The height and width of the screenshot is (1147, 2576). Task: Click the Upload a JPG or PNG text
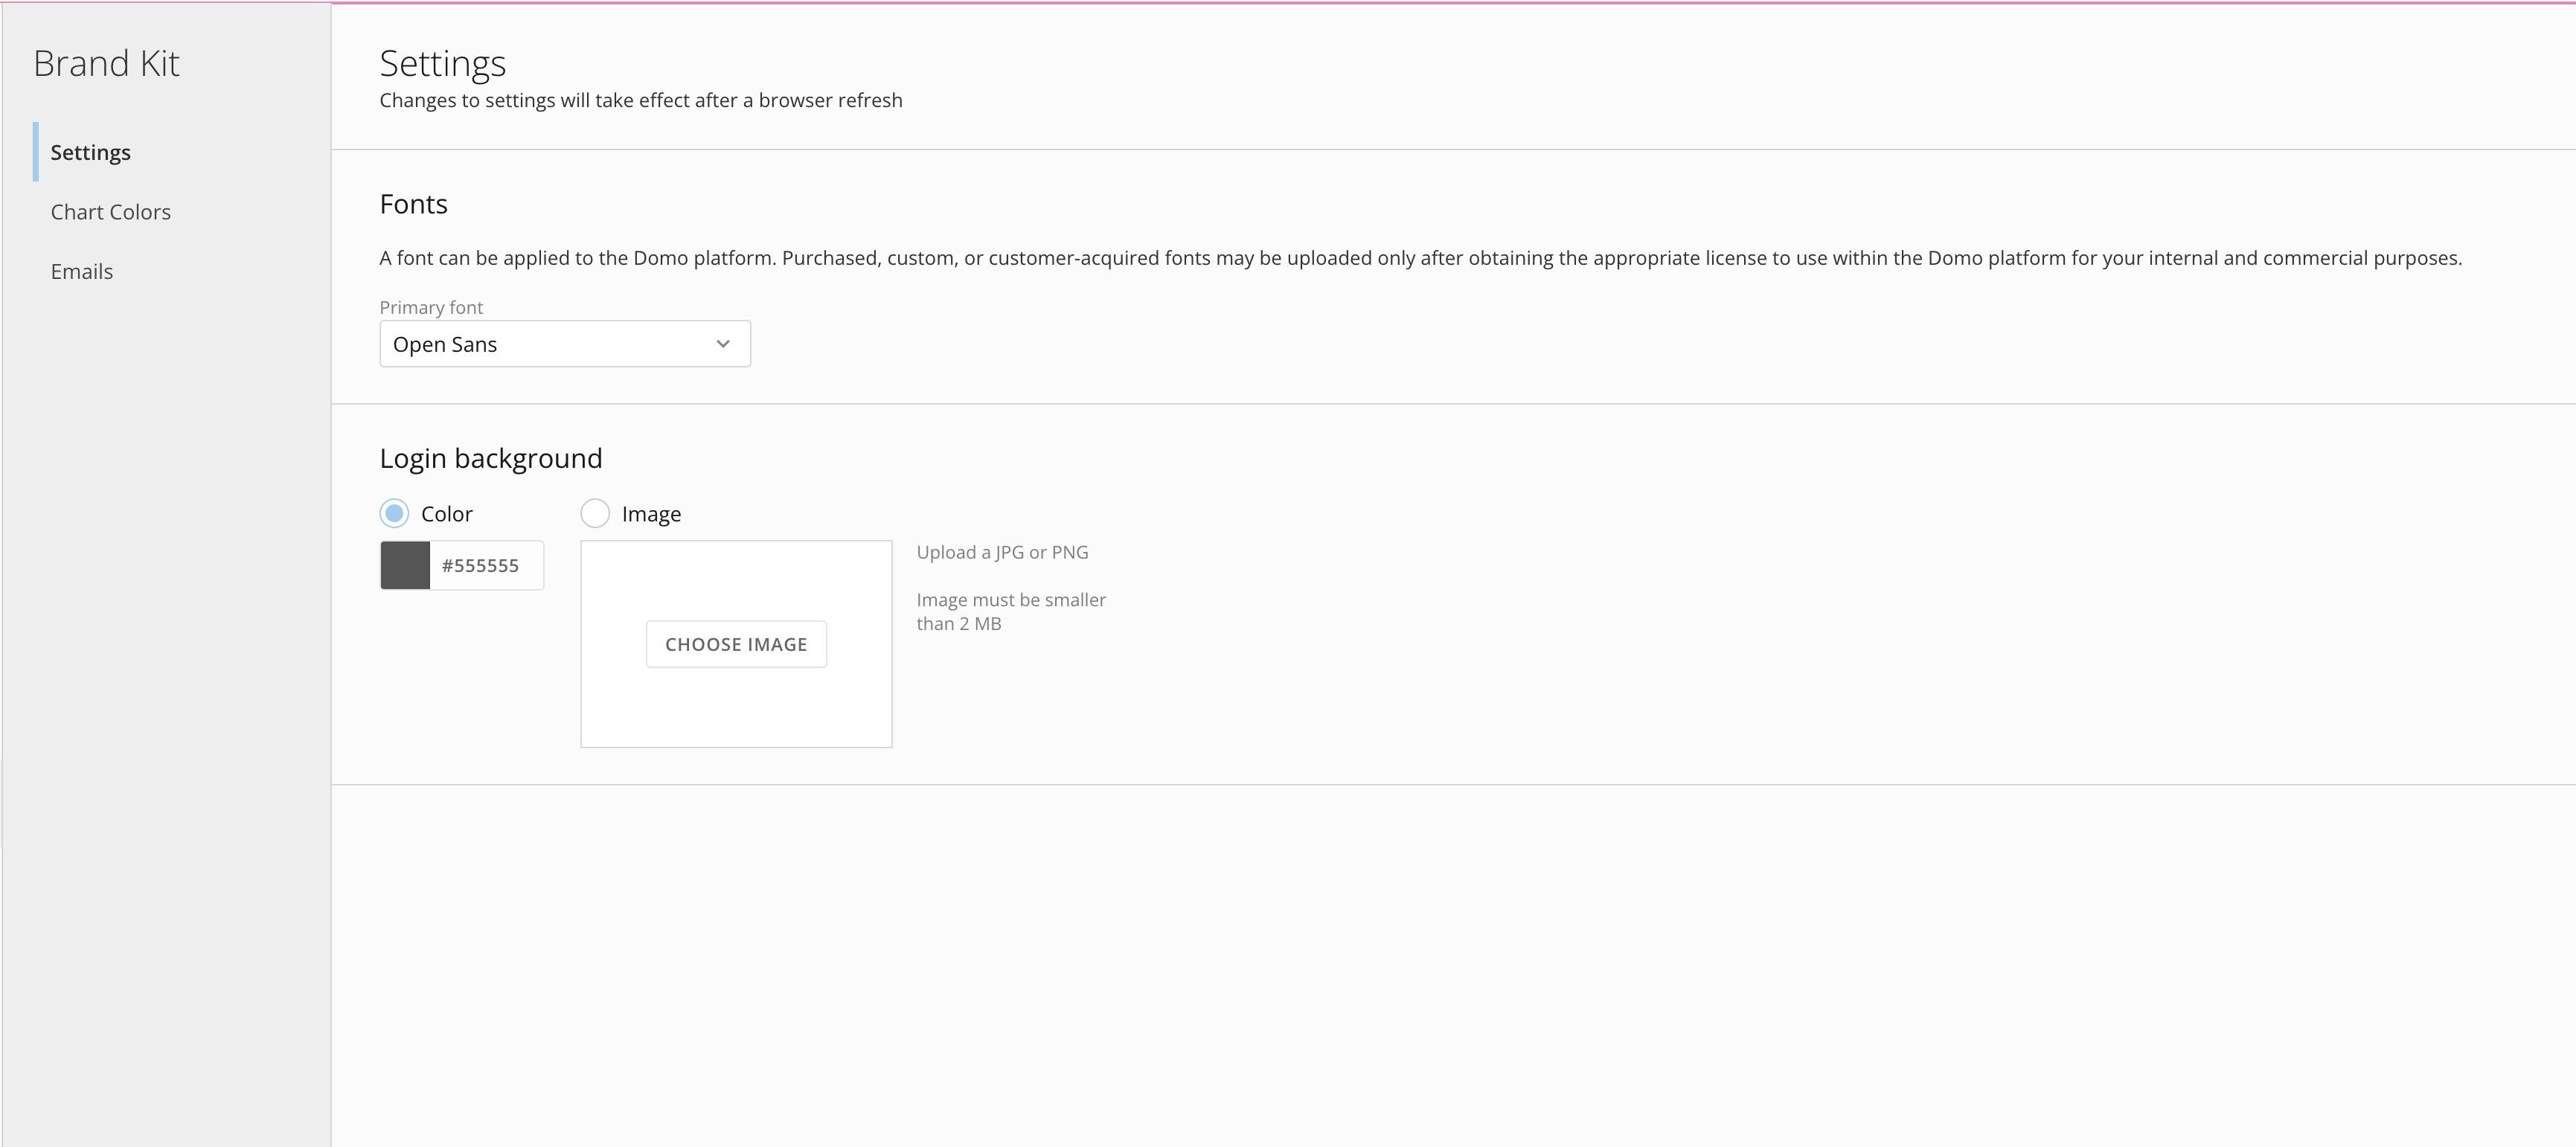[x=1001, y=551]
